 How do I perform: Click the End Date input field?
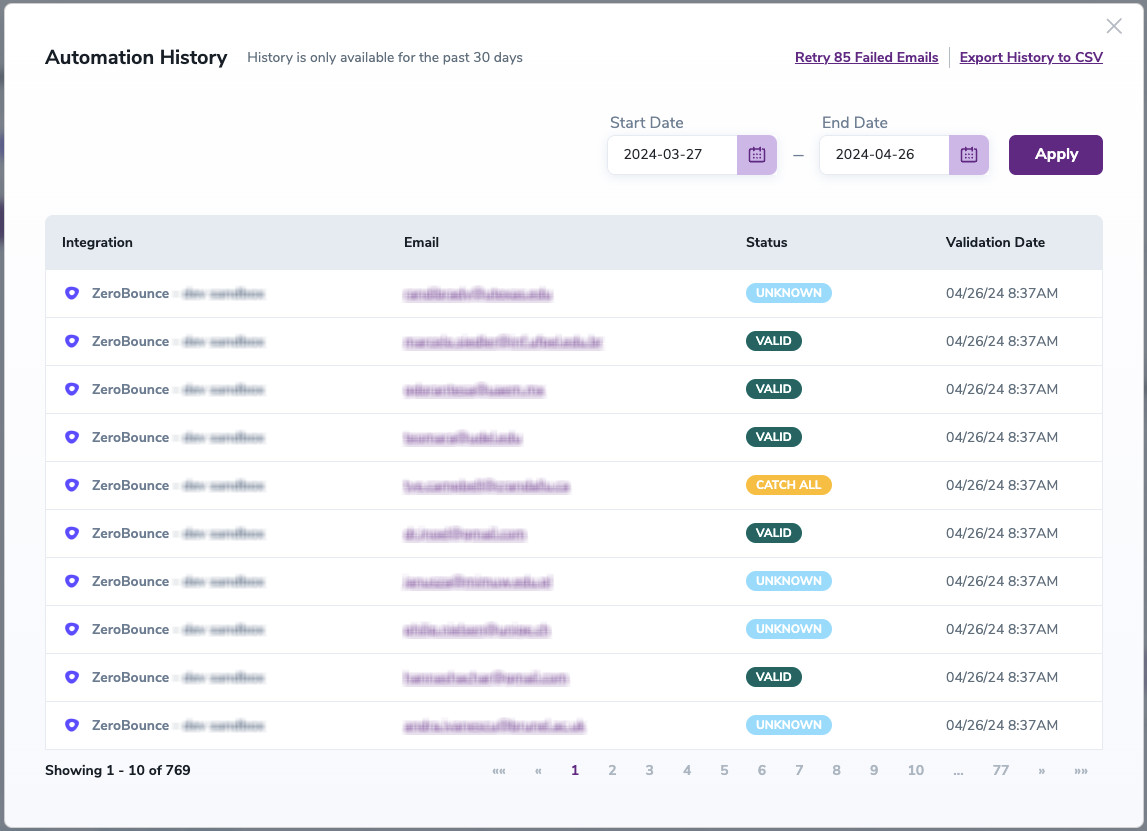click(x=884, y=155)
